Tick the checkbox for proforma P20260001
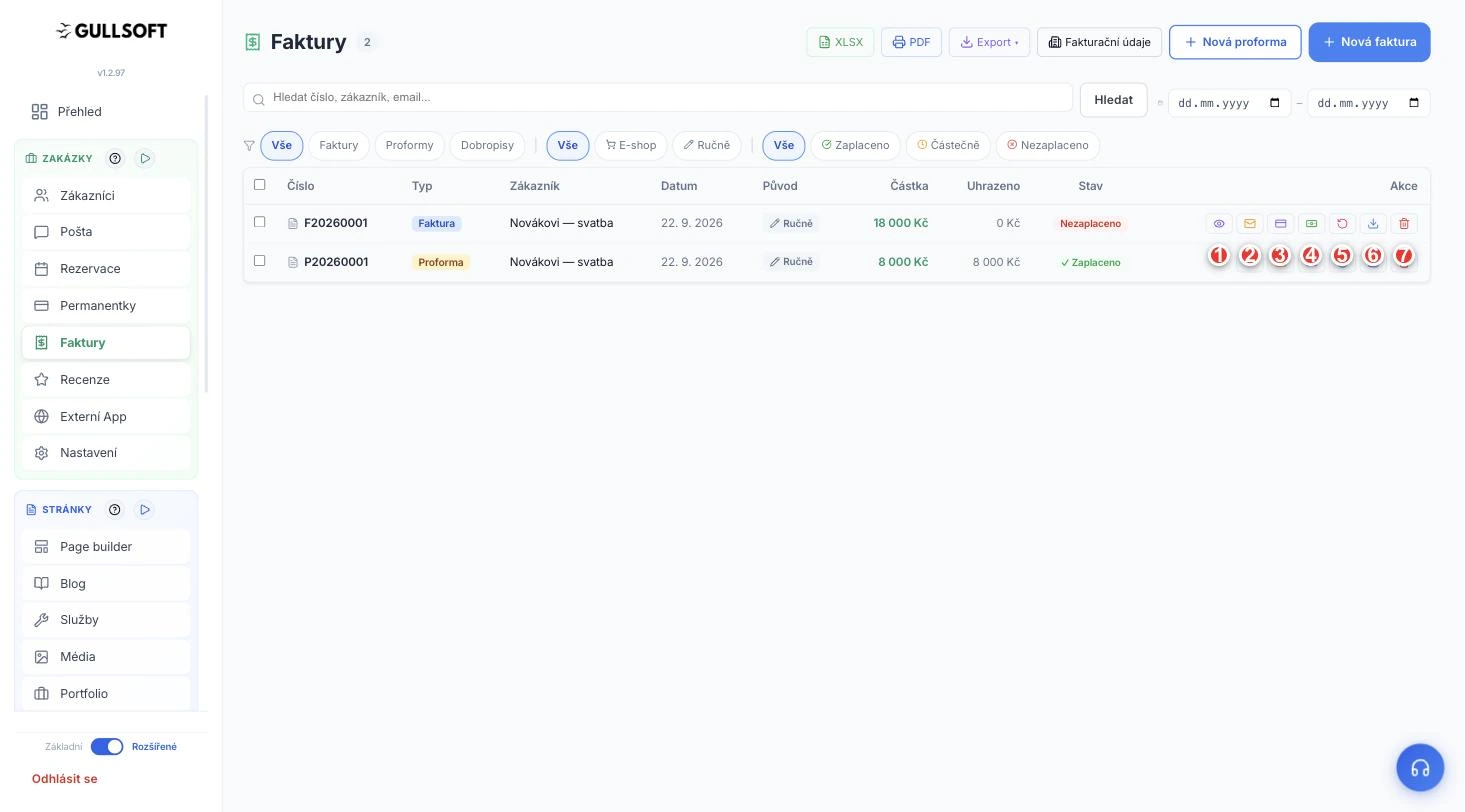Screen dimensions: 1465x812 (260, 261)
